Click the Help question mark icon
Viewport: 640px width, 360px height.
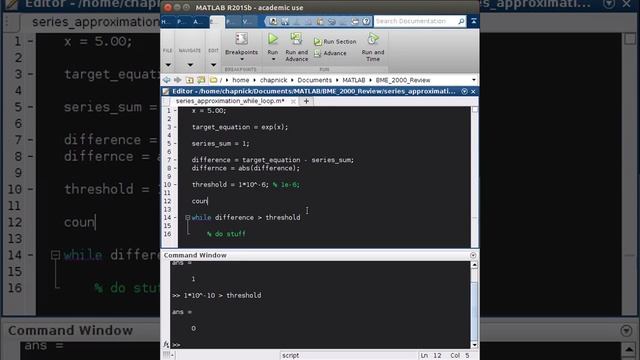(366, 21)
